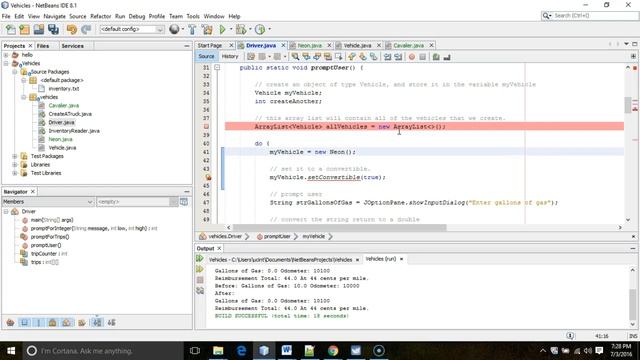
Task: Click the Open Project toolbar icon
Action: point(39,29)
